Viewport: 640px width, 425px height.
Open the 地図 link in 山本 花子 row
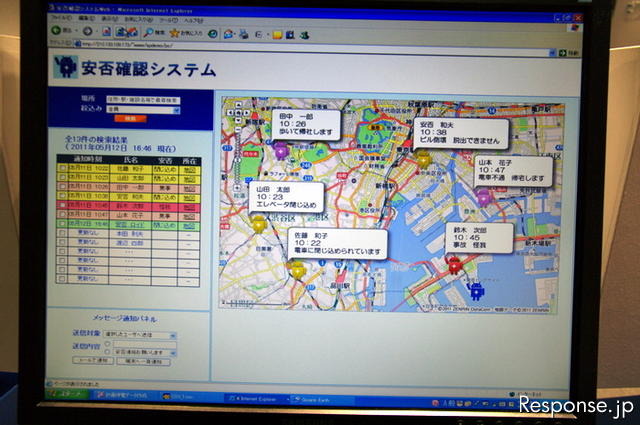point(189,216)
